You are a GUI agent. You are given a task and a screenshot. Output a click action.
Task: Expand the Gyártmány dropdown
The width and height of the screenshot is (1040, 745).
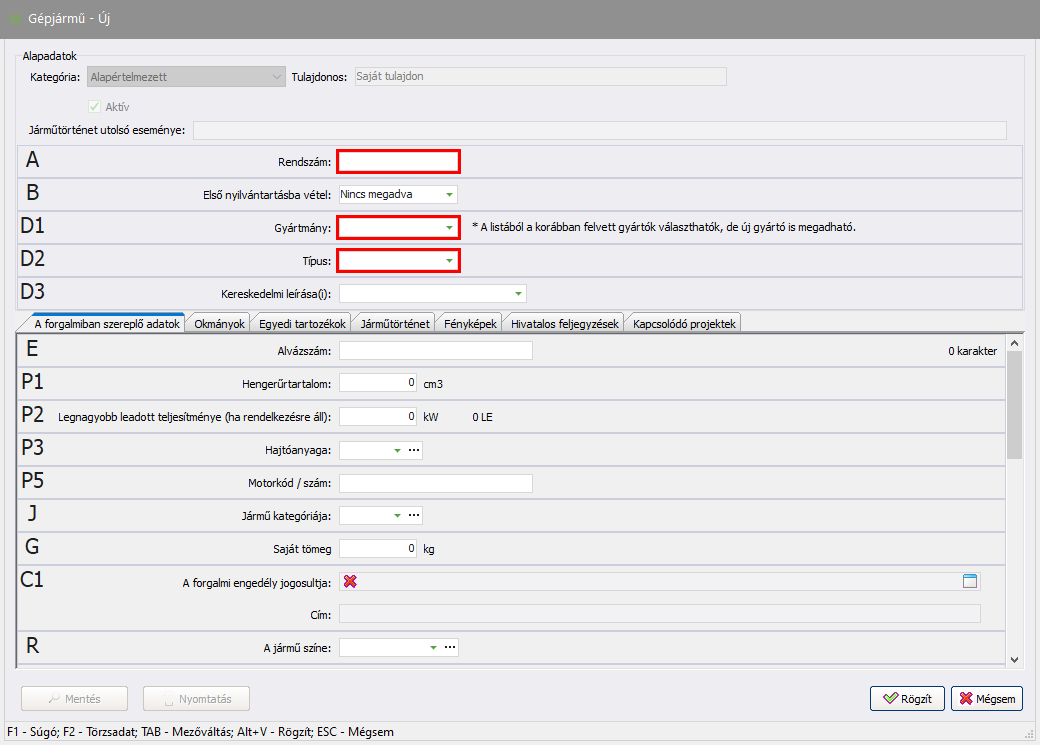click(449, 228)
